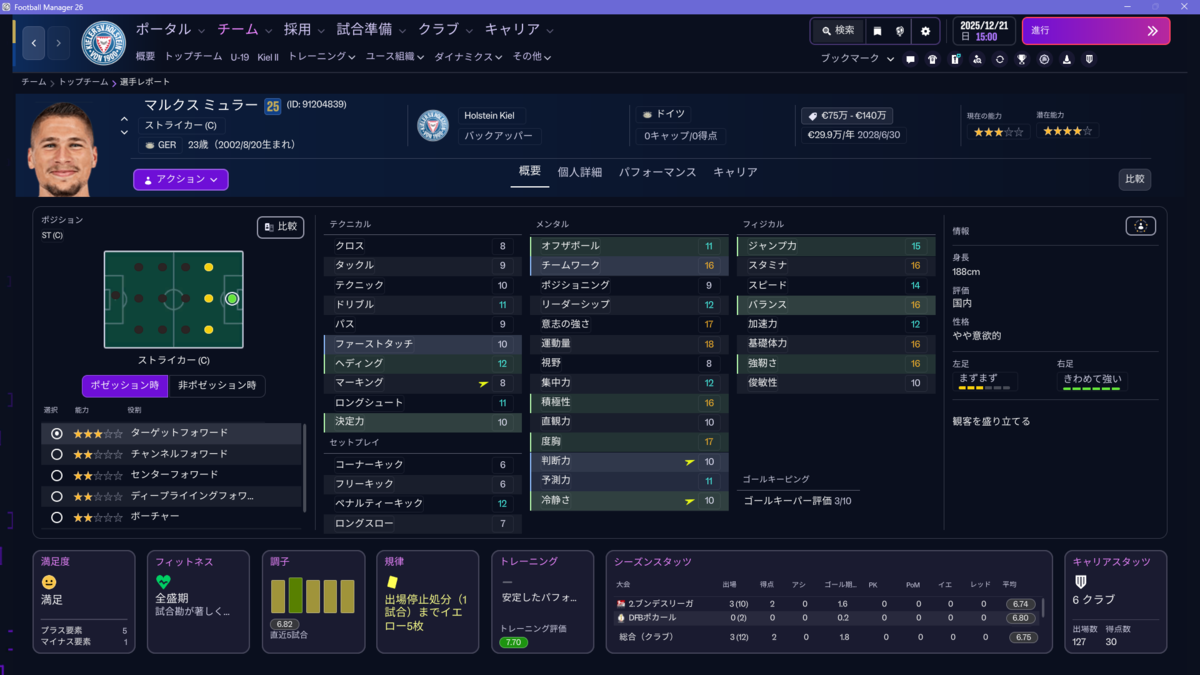Open the bookmark flag icon beside 検索
The height and width of the screenshot is (675, 1200).
(877, 31)
